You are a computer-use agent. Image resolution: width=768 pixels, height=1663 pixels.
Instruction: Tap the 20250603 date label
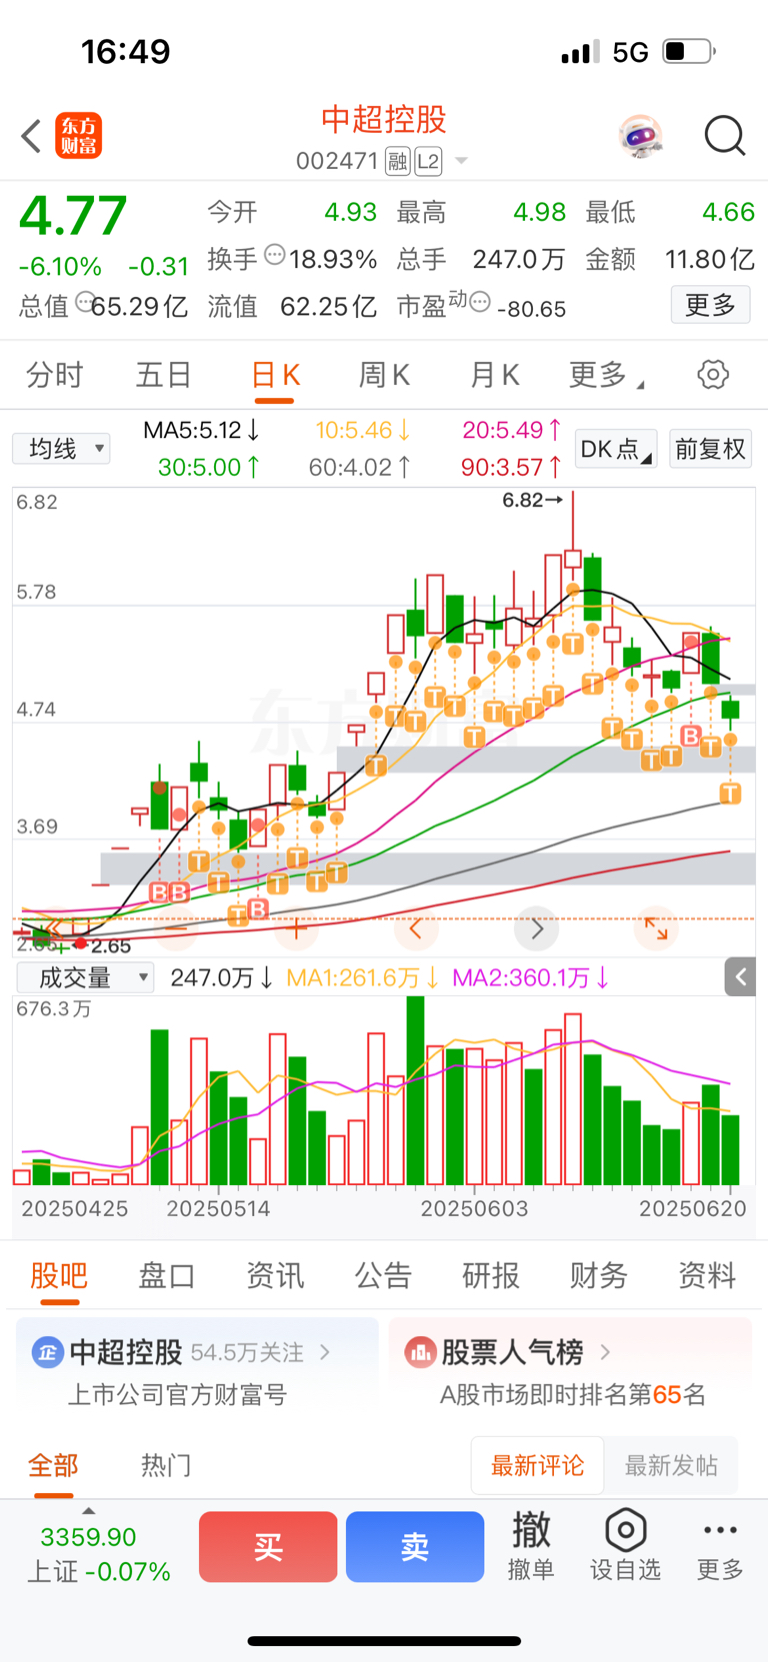[474, 1208]
